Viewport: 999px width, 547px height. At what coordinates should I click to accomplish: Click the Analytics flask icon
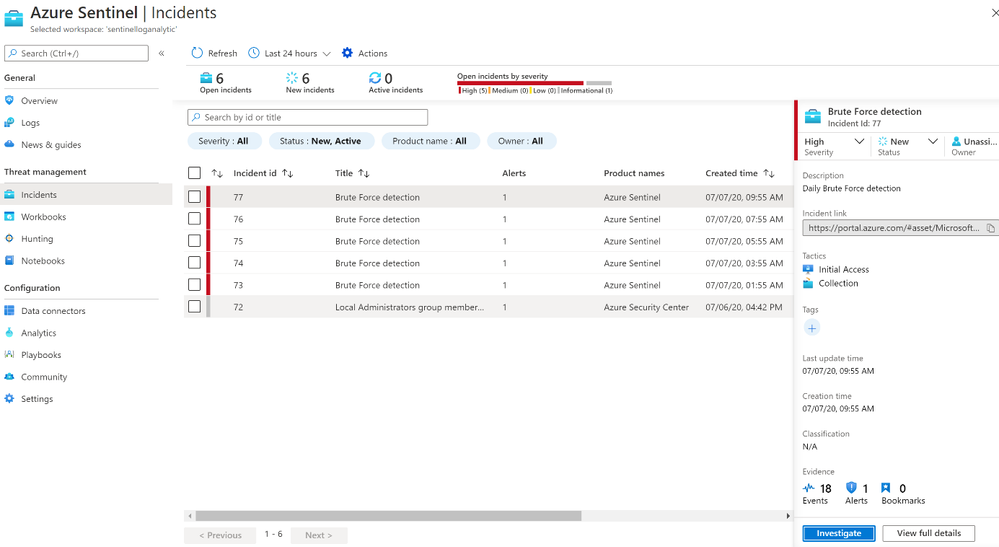9,332
